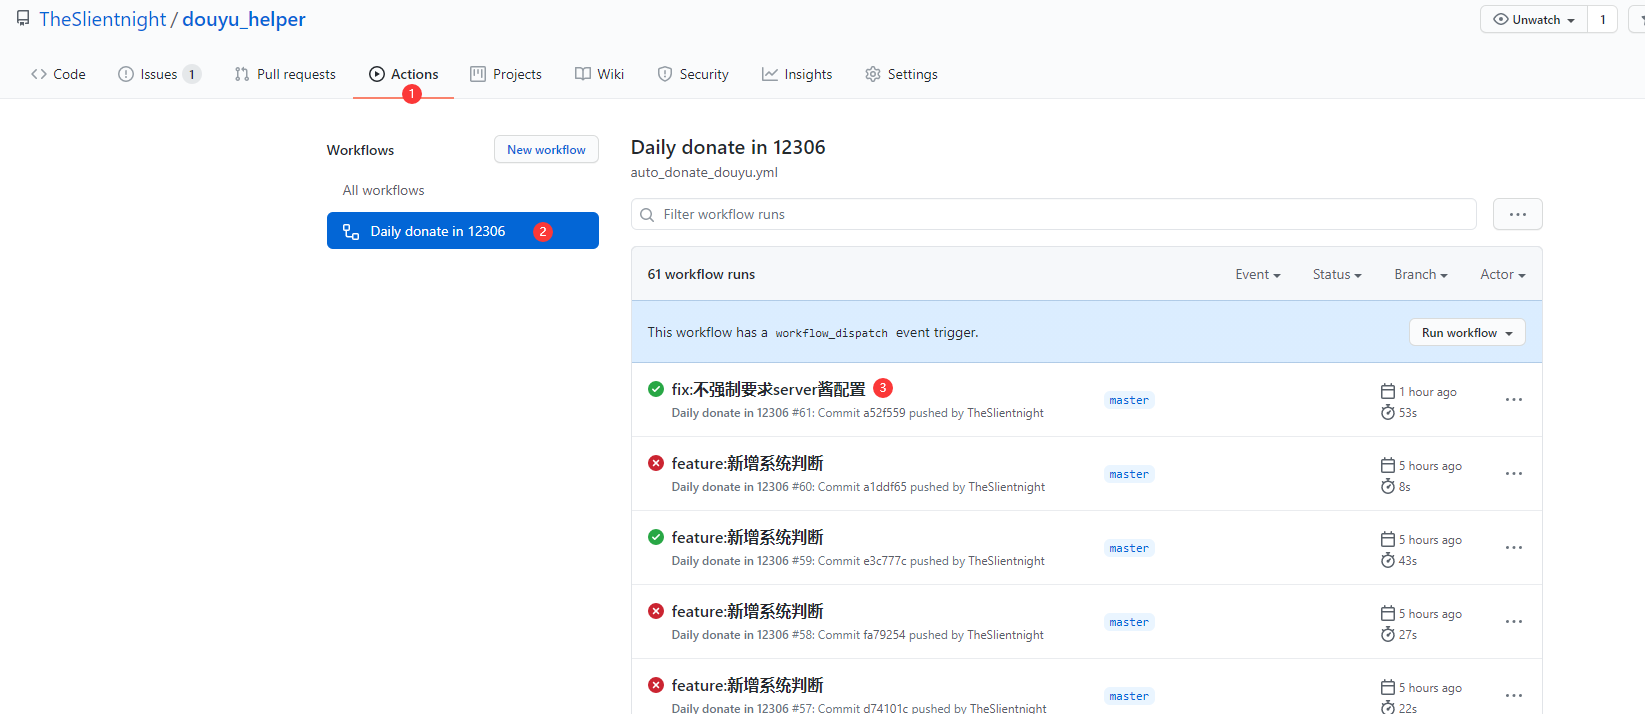The image size is (1645, 714).
Task: Click master branch label of run #59
Action: 1129,548
